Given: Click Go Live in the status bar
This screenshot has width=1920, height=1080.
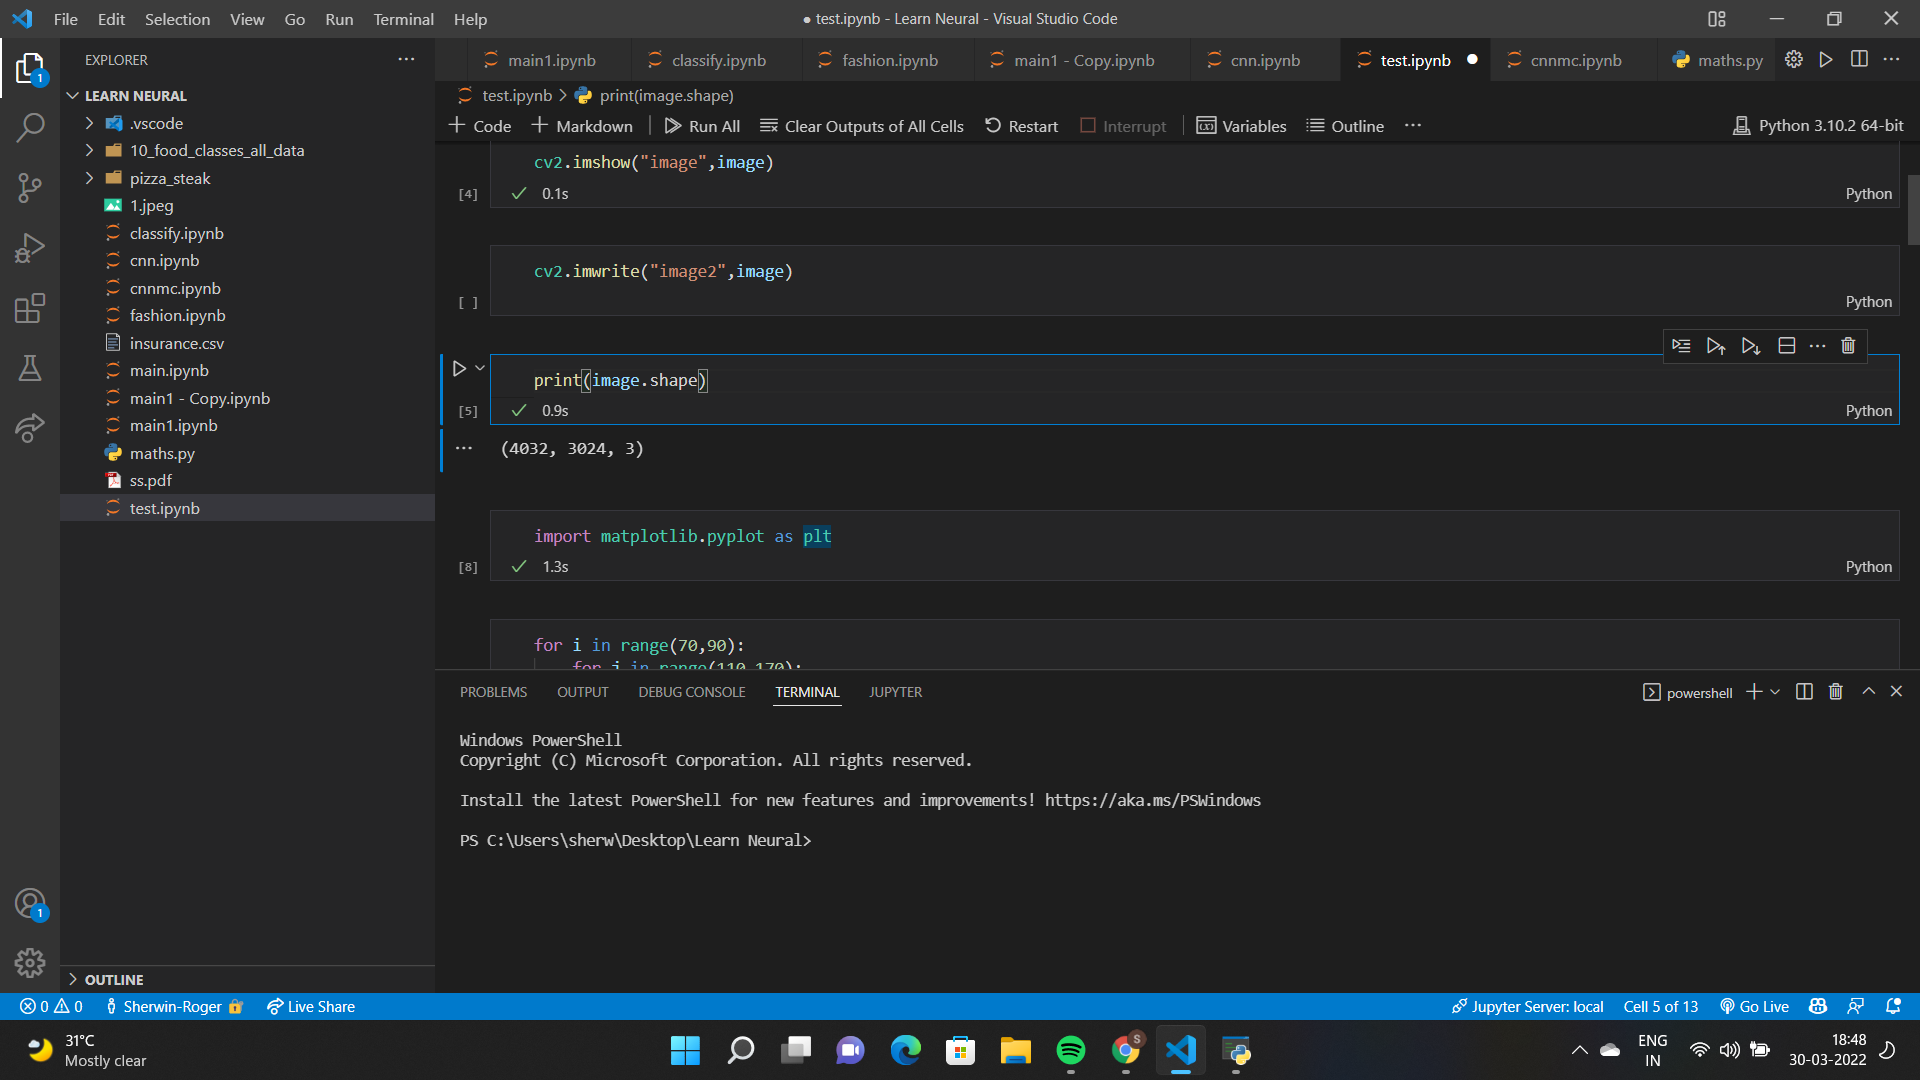Looking at the screenshot, I should pyautogui.click(x=1754, y=1007).
